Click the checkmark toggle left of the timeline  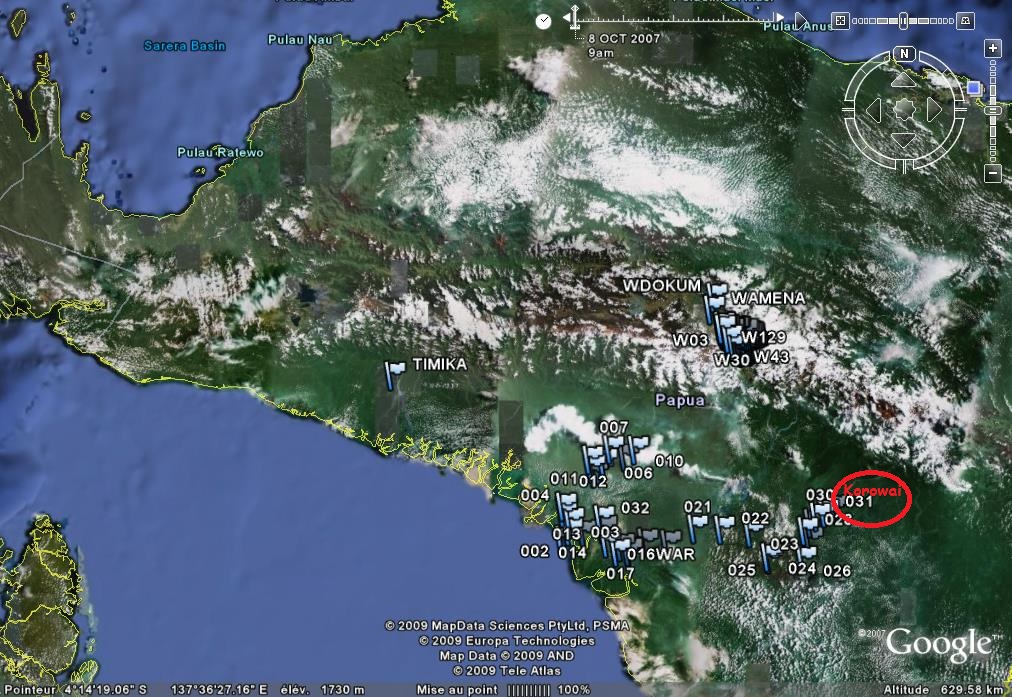point(544,19)
